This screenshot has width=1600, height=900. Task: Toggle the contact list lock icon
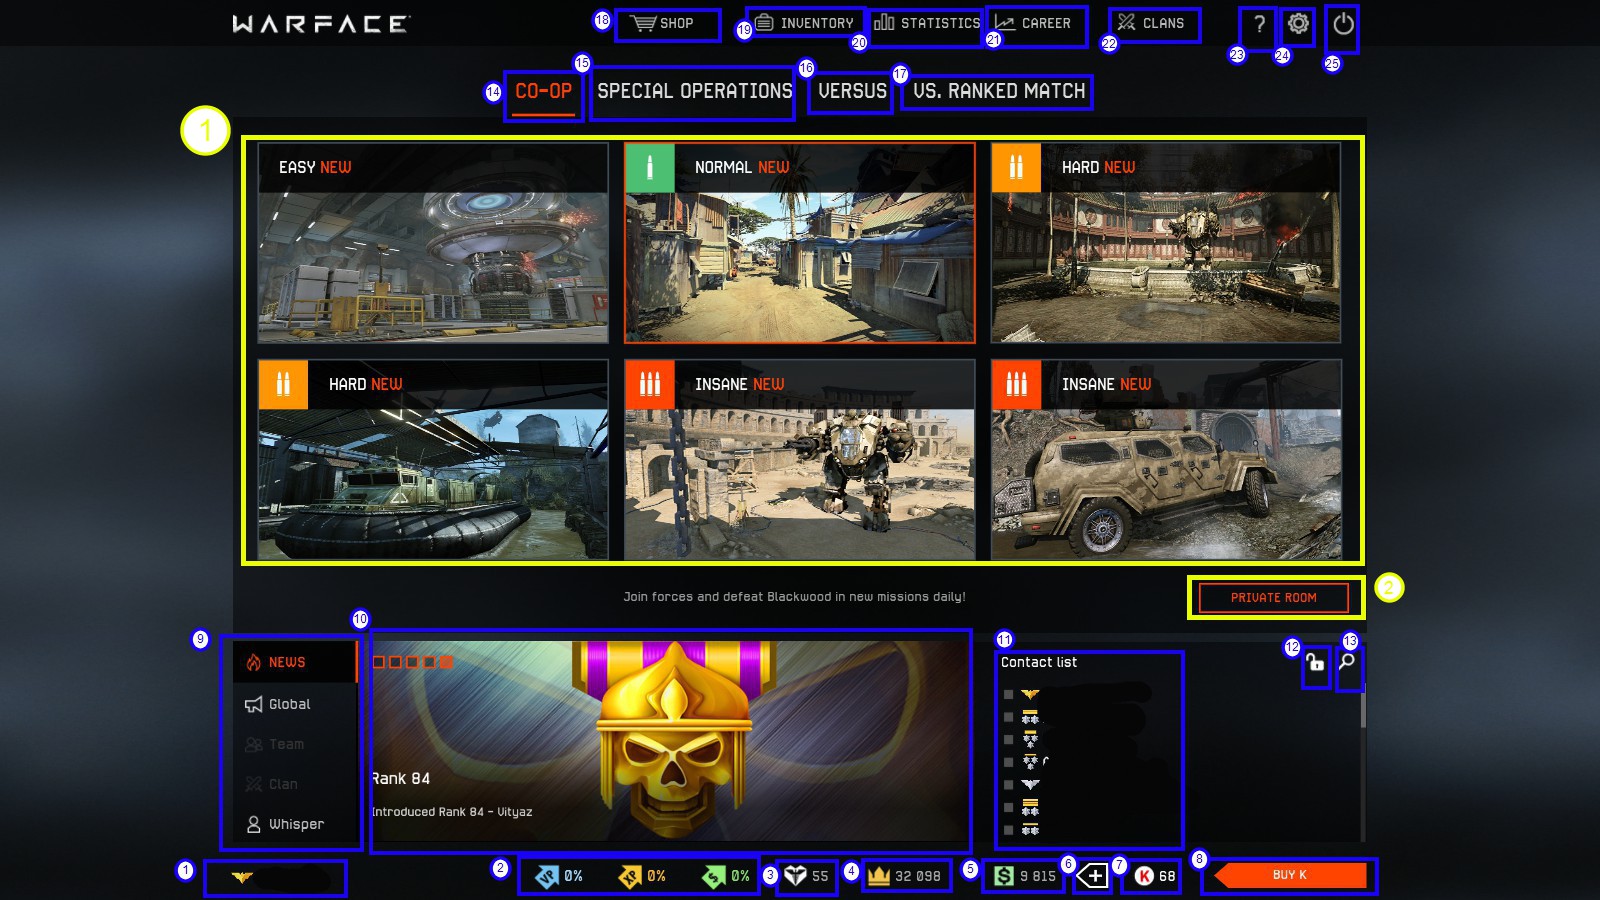pos(1315,663)
